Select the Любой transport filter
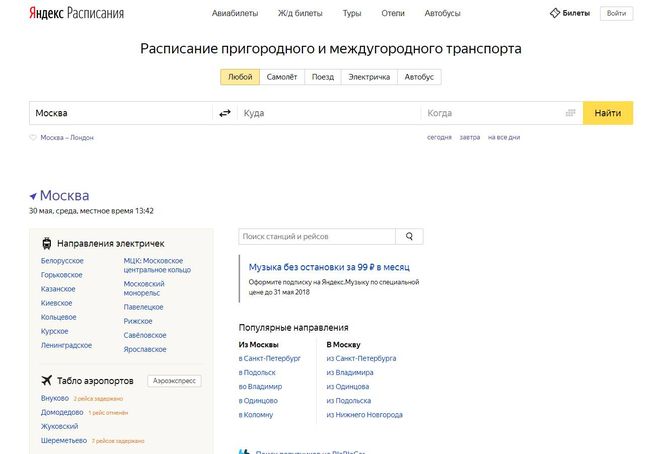The height and width of the screenshot is (454, 670). click(x=240, y=77)
